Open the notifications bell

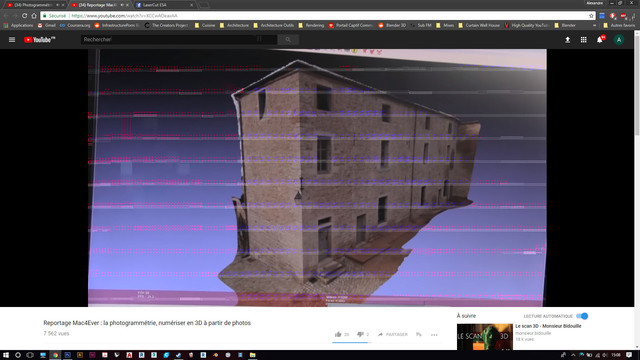pyautogui.click(x=600, y=40)
